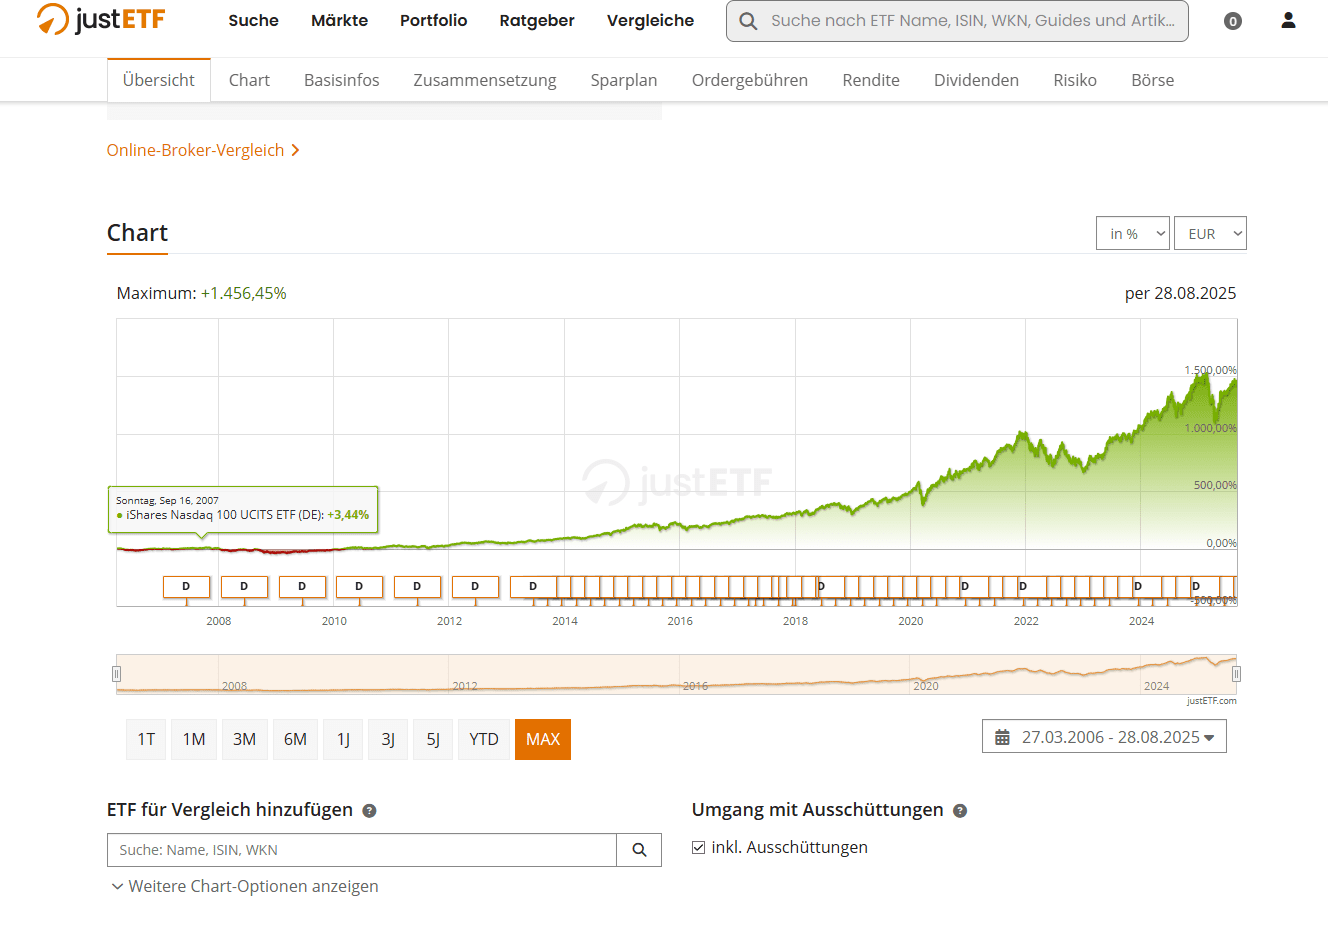The width and height of the screenshot is (1328, 931).
Task: Switch to the Sparplan tab
Action: point(624,80)
